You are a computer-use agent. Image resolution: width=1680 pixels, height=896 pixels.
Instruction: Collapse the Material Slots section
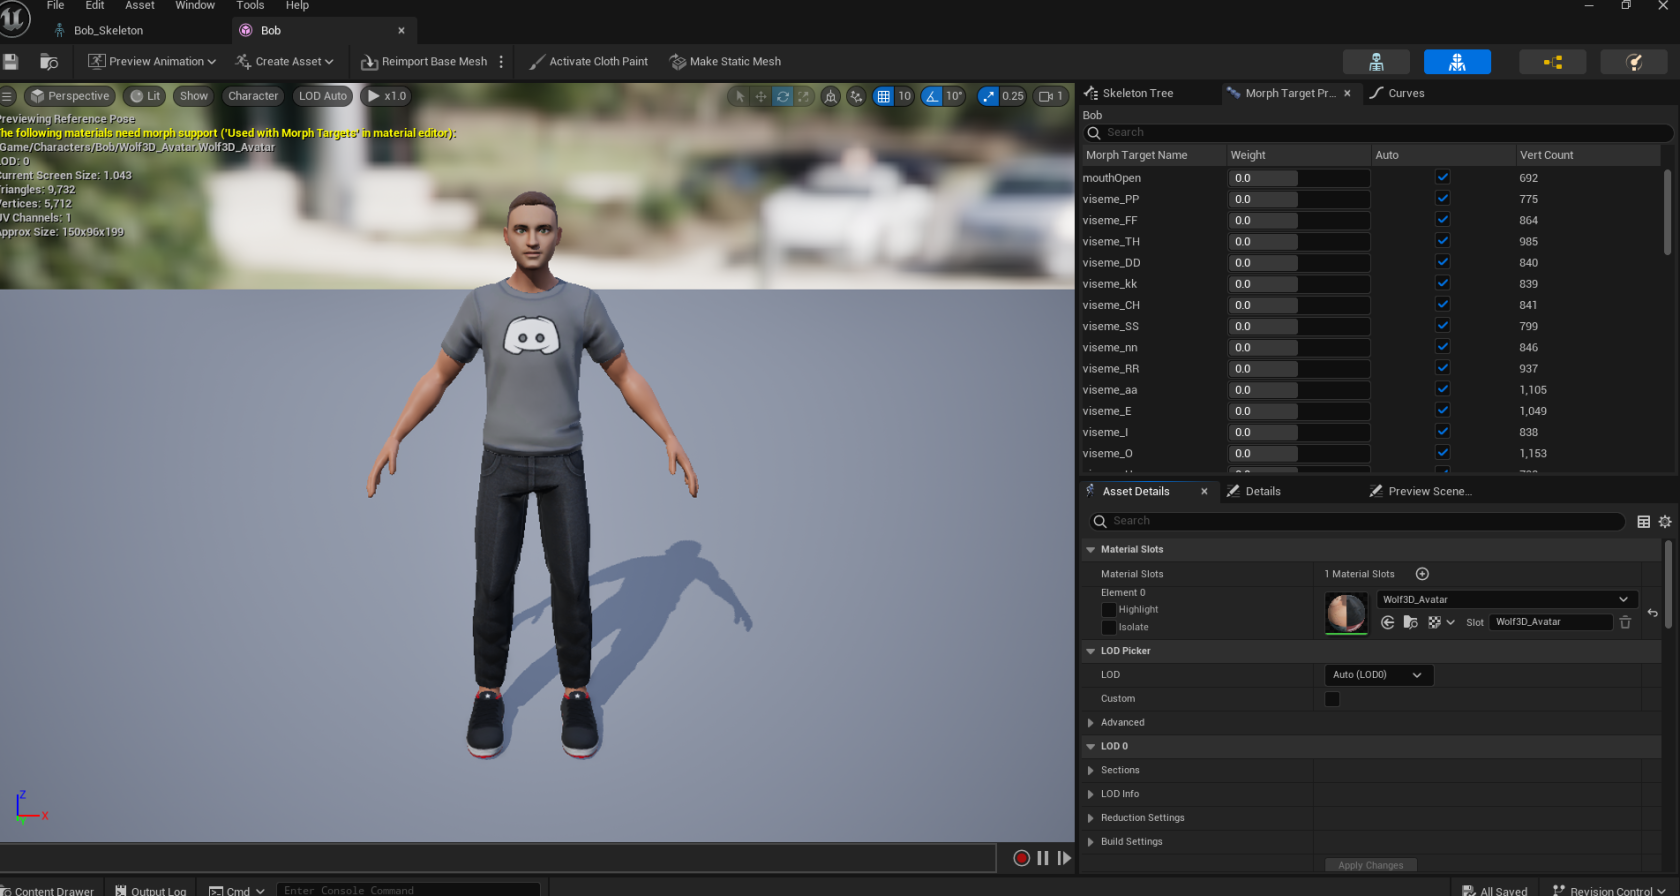[1091, 550]
